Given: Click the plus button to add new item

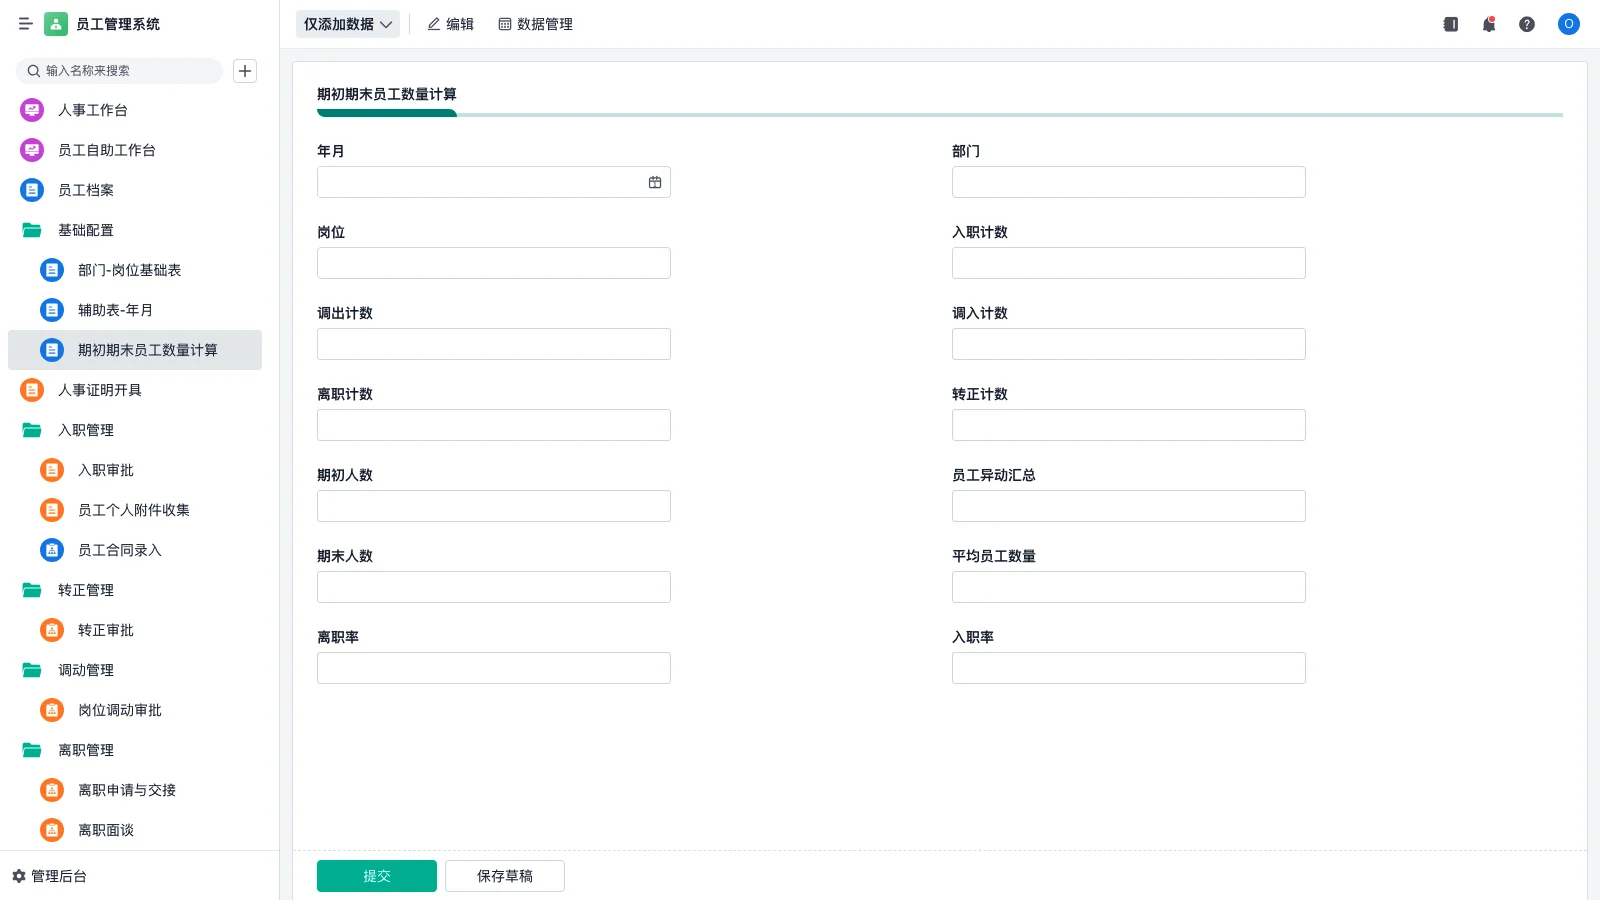Looking at the screenshot, I should coord(245,71).
